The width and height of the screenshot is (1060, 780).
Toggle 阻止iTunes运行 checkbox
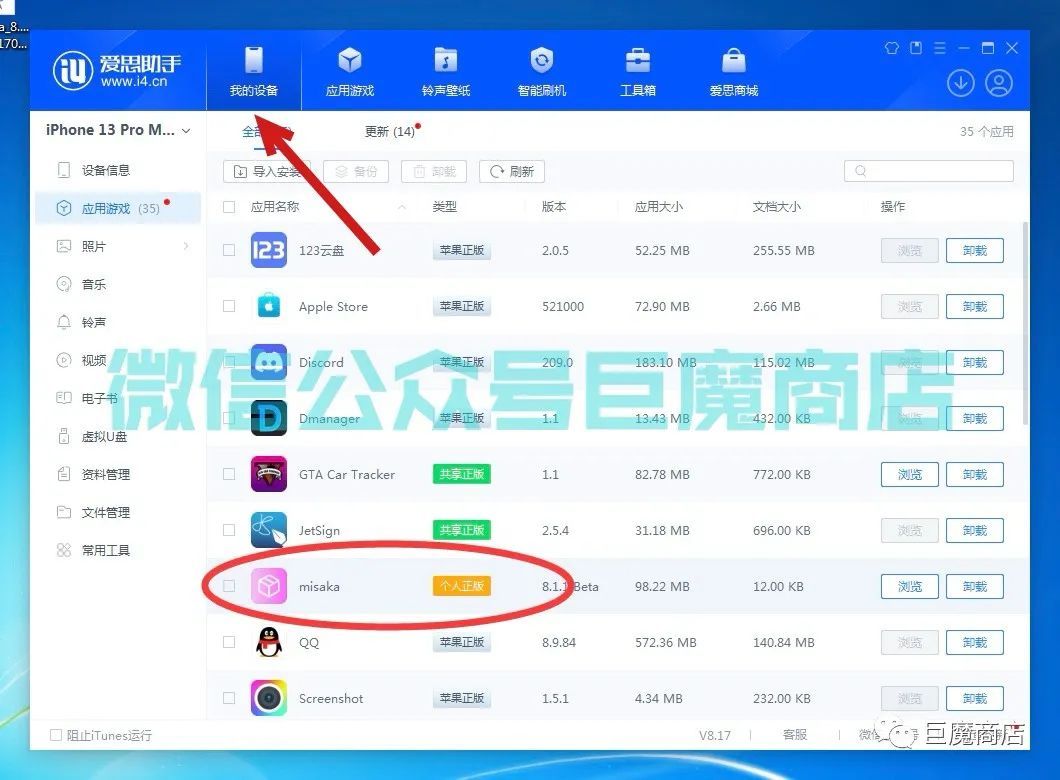tap(56, 735)
